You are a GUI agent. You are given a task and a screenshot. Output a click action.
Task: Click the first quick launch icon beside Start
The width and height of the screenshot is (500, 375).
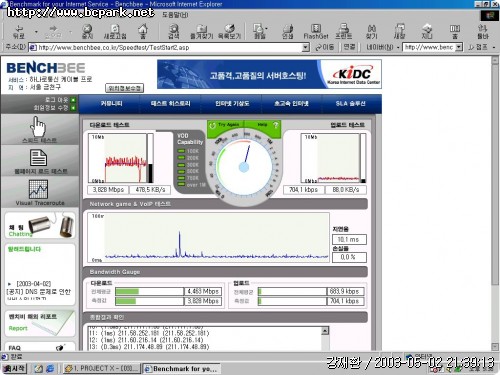(x=38, y=368)
